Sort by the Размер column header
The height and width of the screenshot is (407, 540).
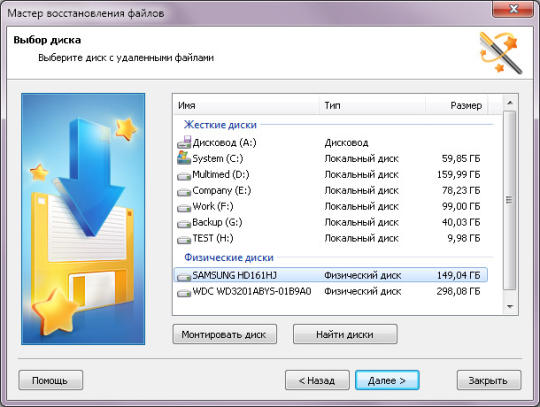tap(457, 105)
